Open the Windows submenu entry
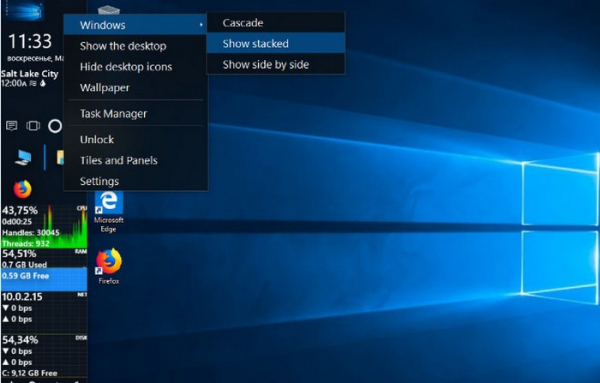This screenshot has height=383, width=600. (x=135, y=25)
